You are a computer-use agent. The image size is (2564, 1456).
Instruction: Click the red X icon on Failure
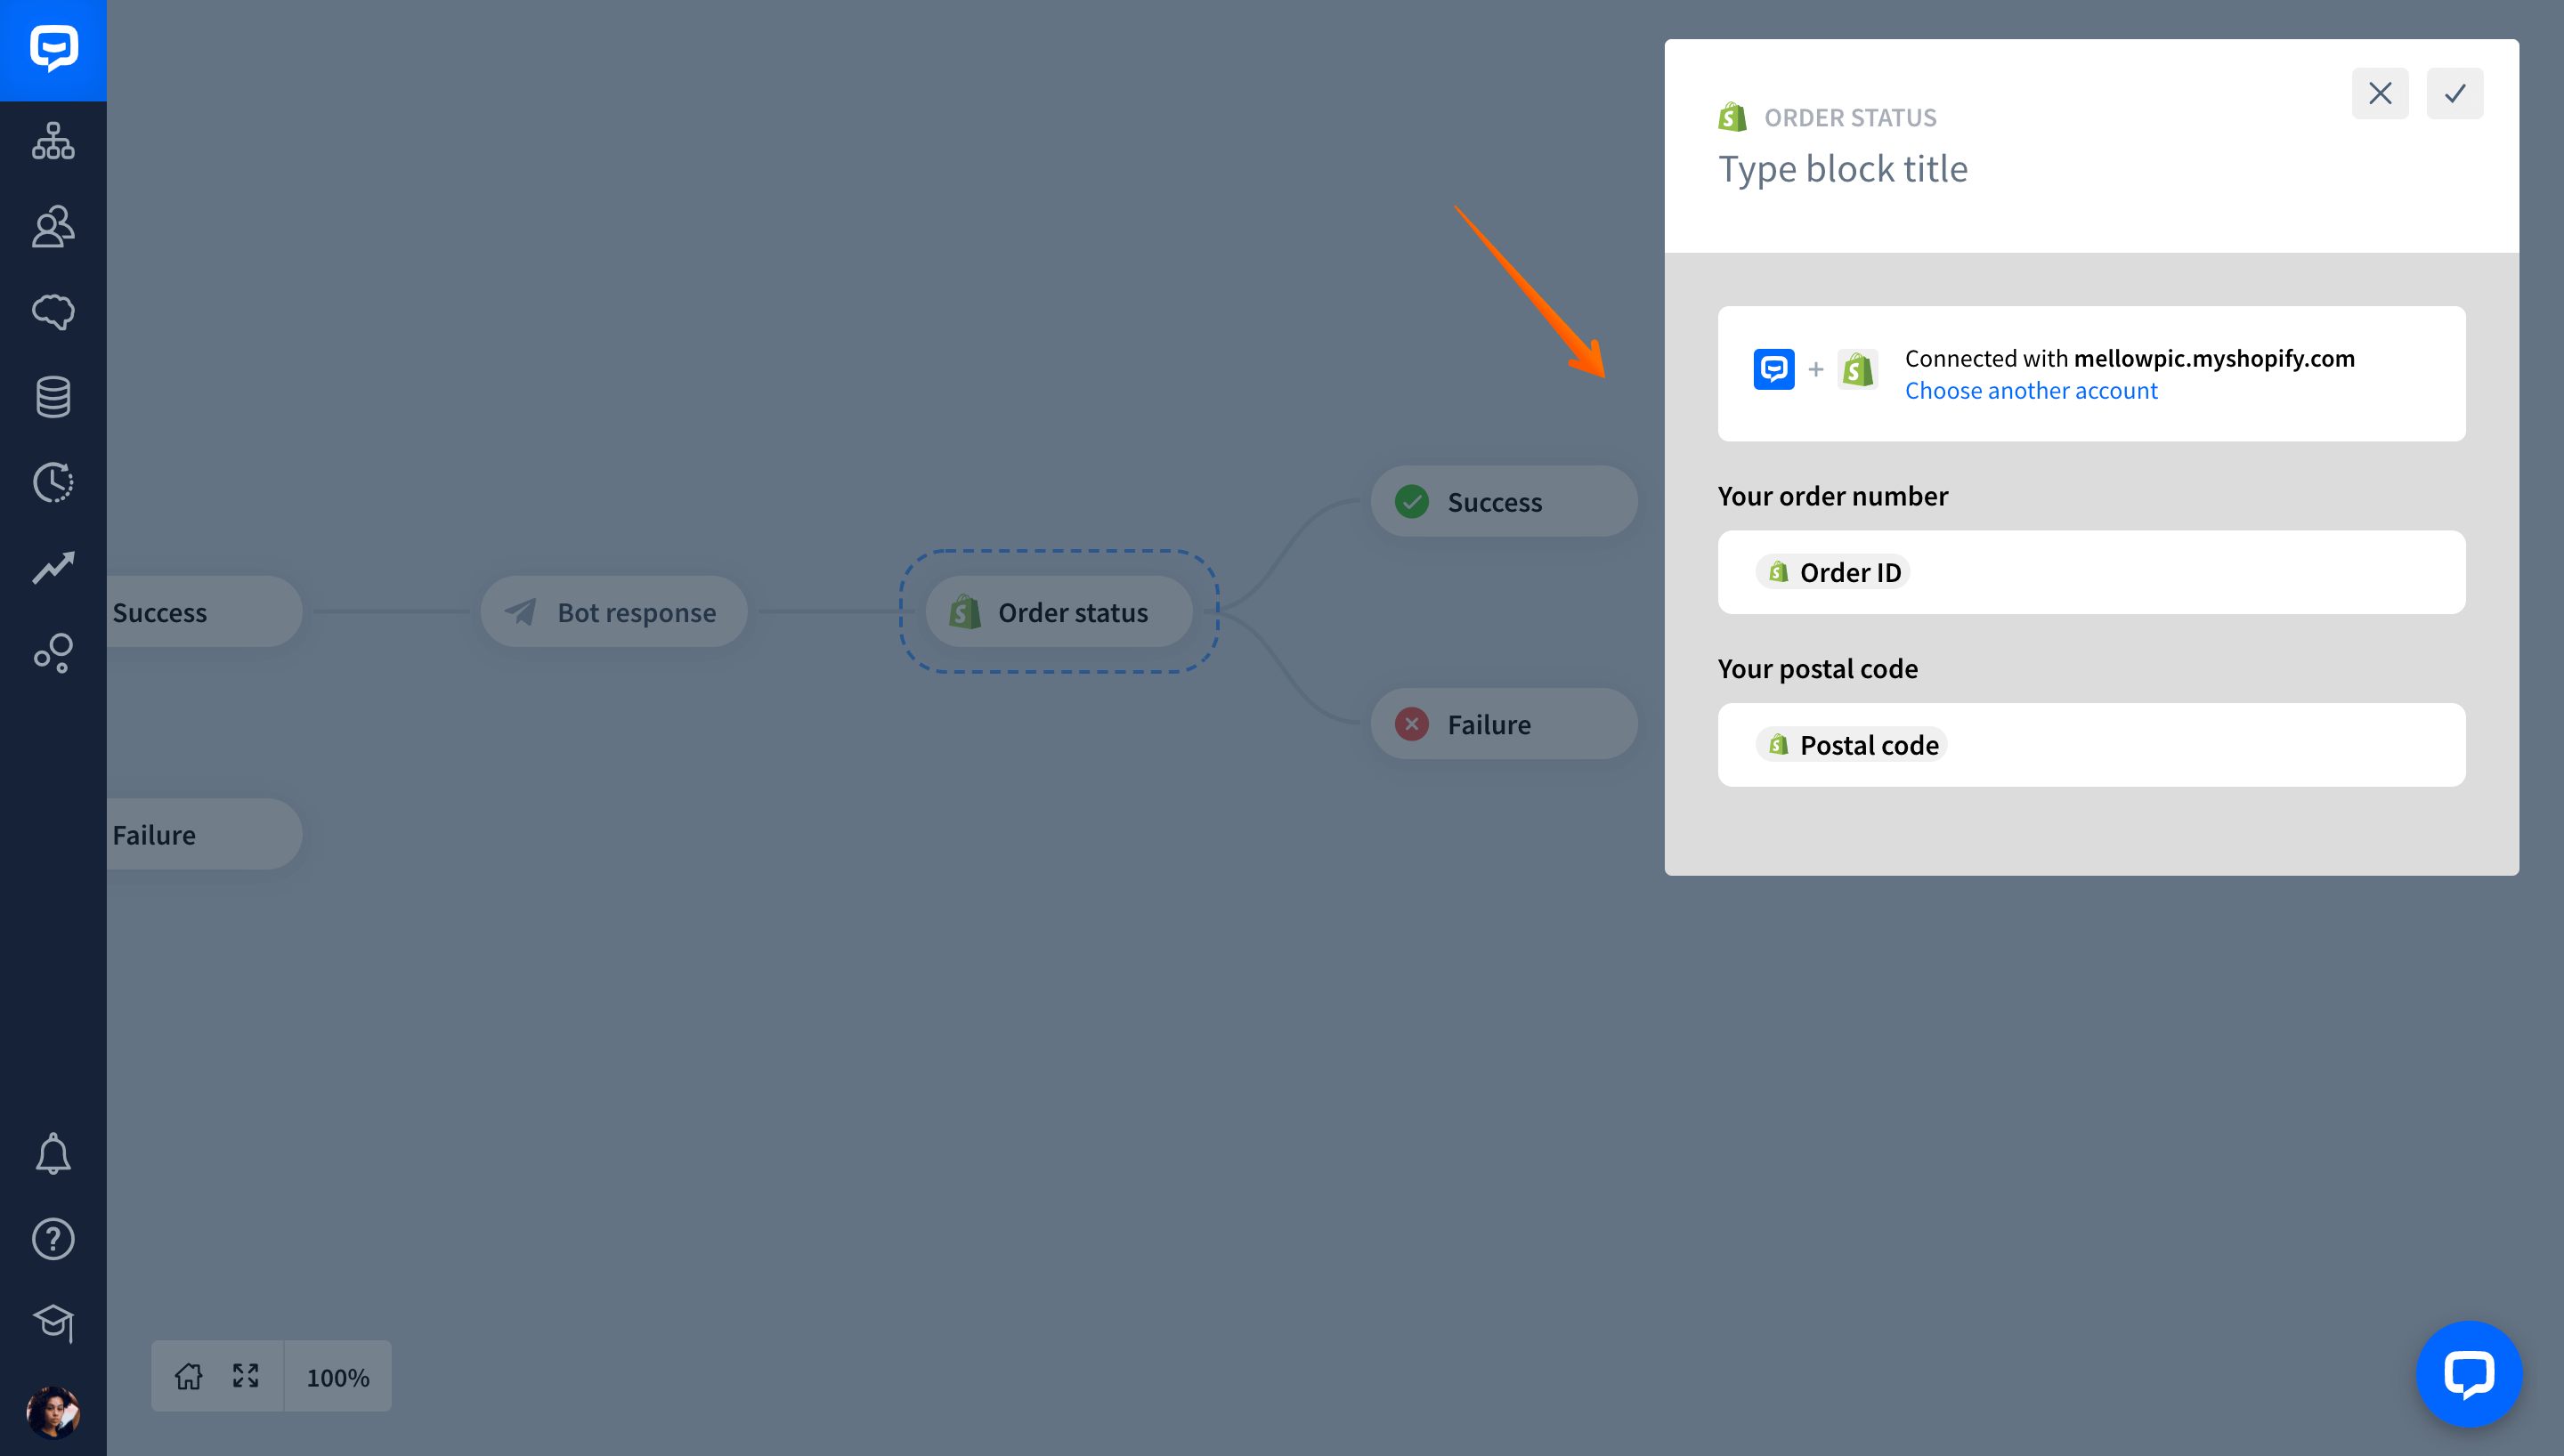1412,723
